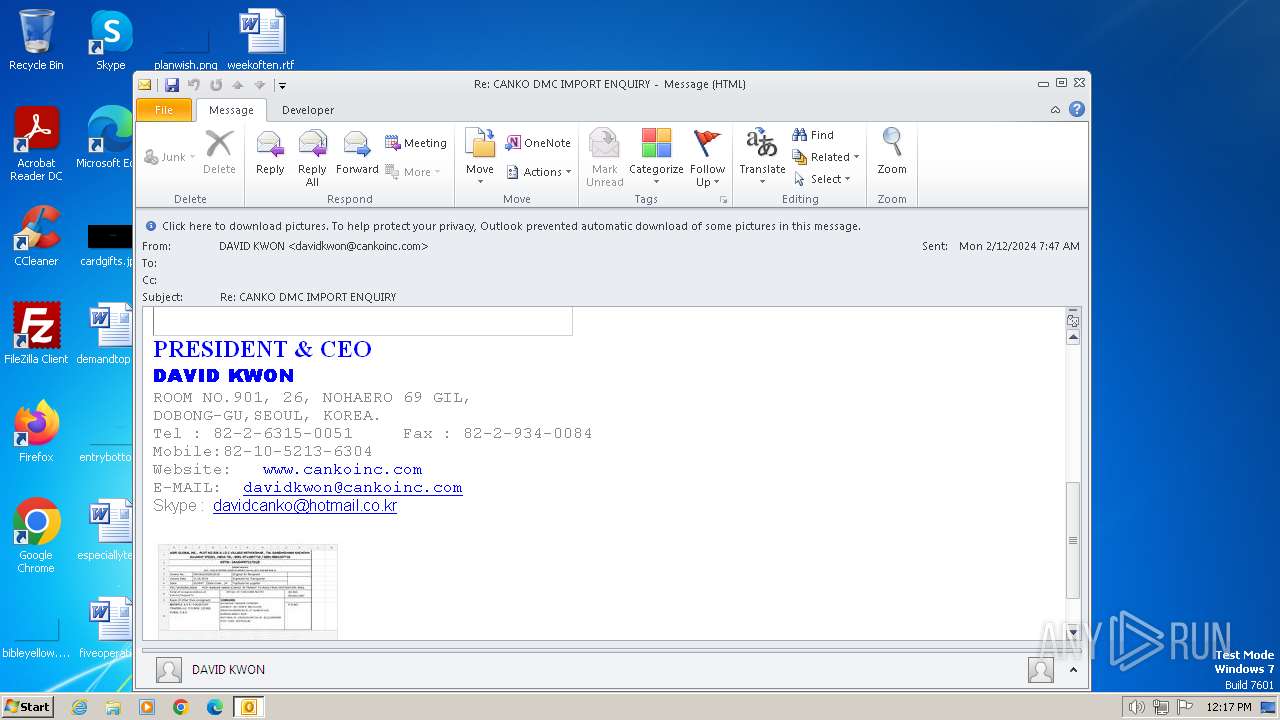Open the Junk options dropdown
This screenshot has height=720, width=1280.
[x=171, y=157]
